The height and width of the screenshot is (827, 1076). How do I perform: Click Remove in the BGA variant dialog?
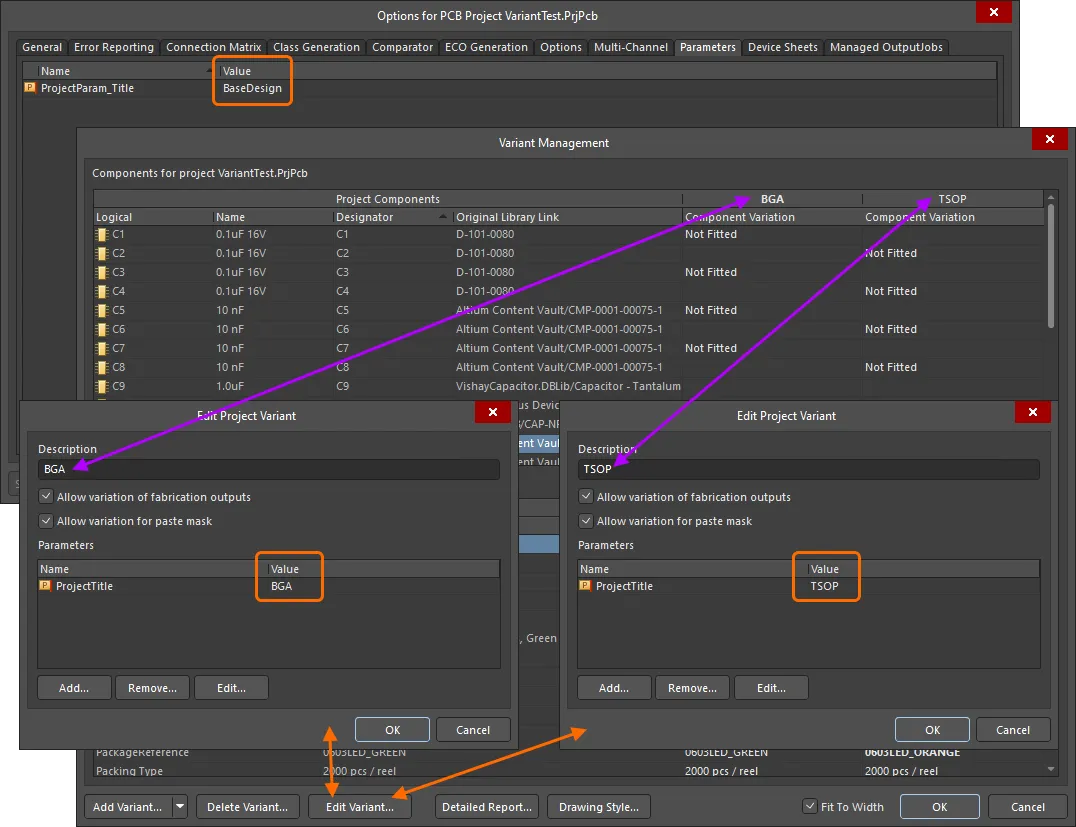pyautogui.click(x=152, y=688)
